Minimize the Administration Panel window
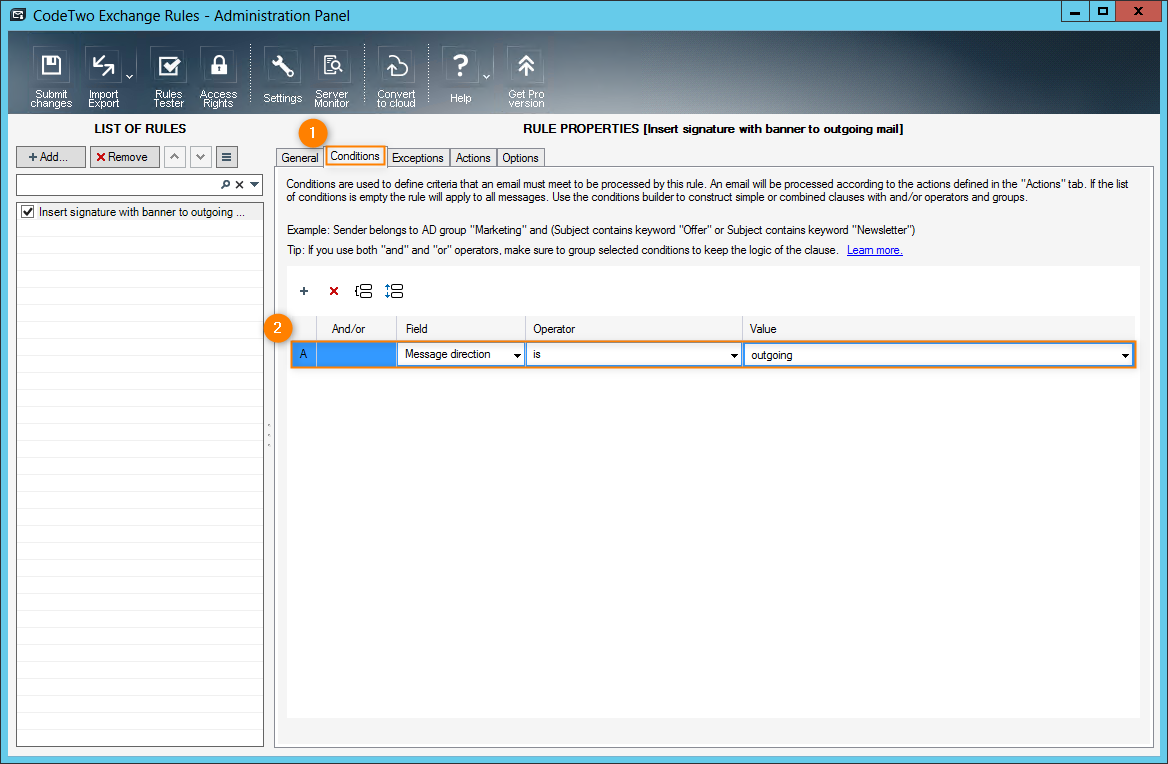1168x764 pixels. pyautogui.click(x=1074, y=12)
